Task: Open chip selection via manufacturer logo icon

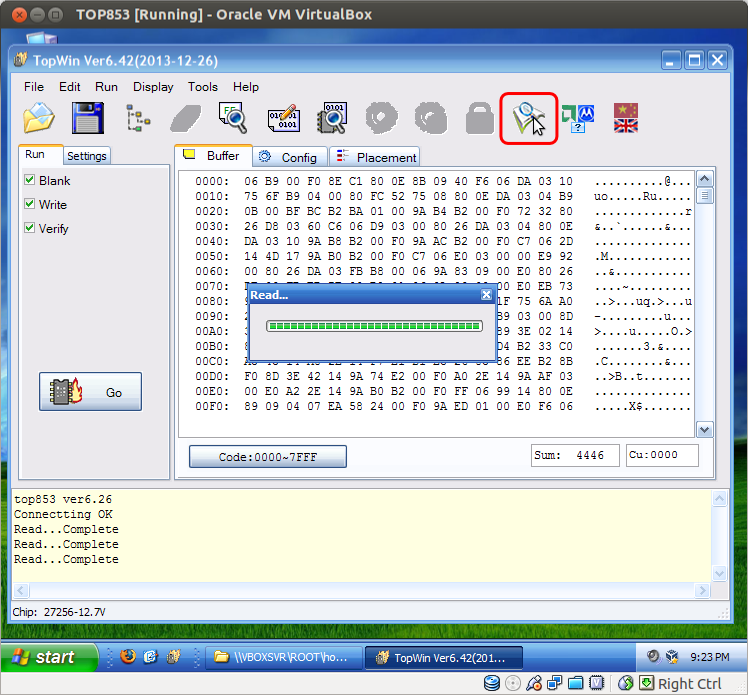Action: [578, 119]
